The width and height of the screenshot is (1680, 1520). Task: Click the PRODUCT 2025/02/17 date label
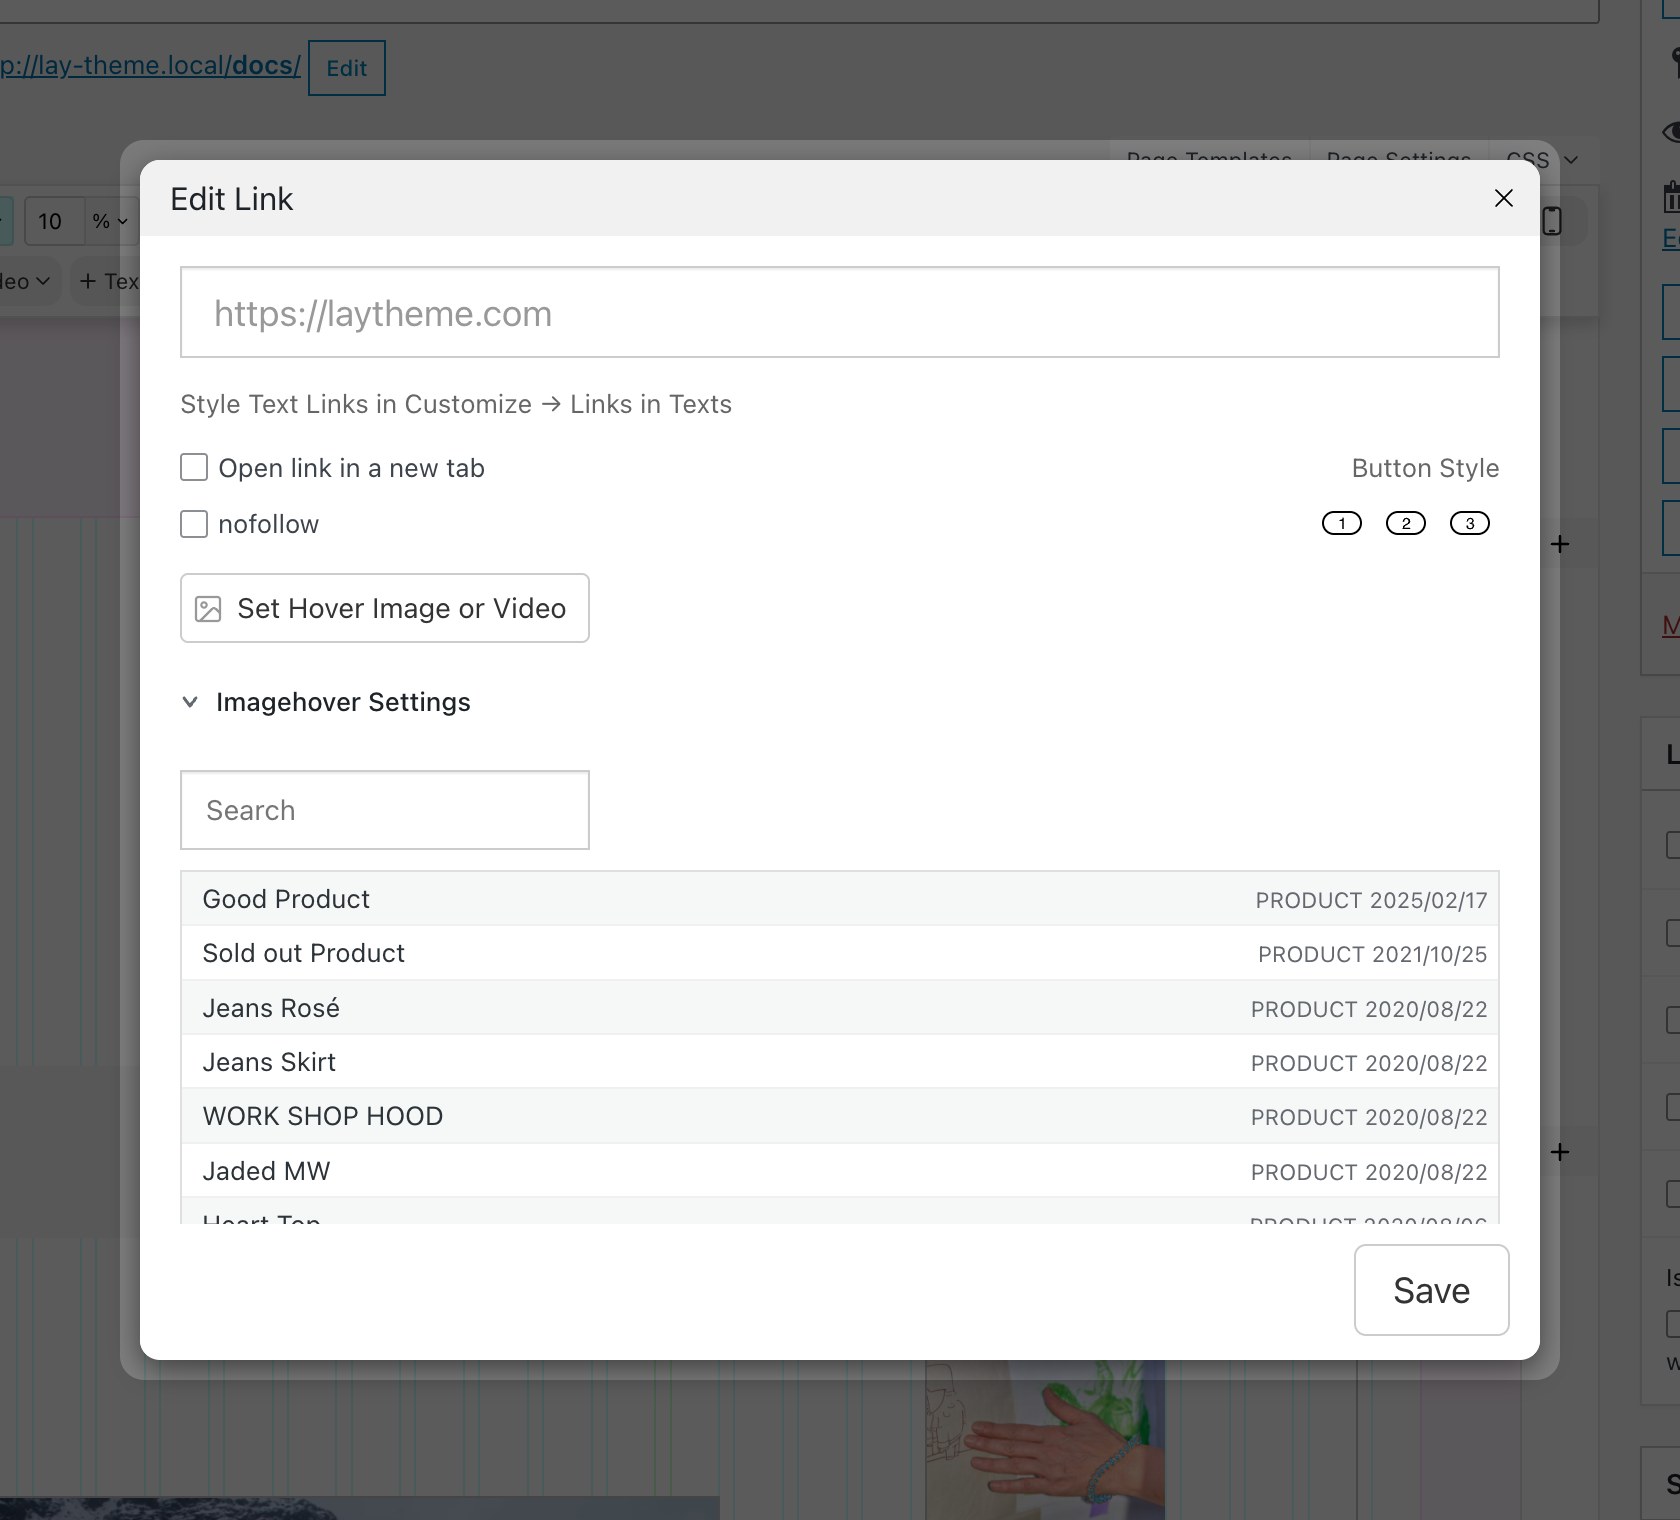pyautogui.click(x=1371, y=900)
